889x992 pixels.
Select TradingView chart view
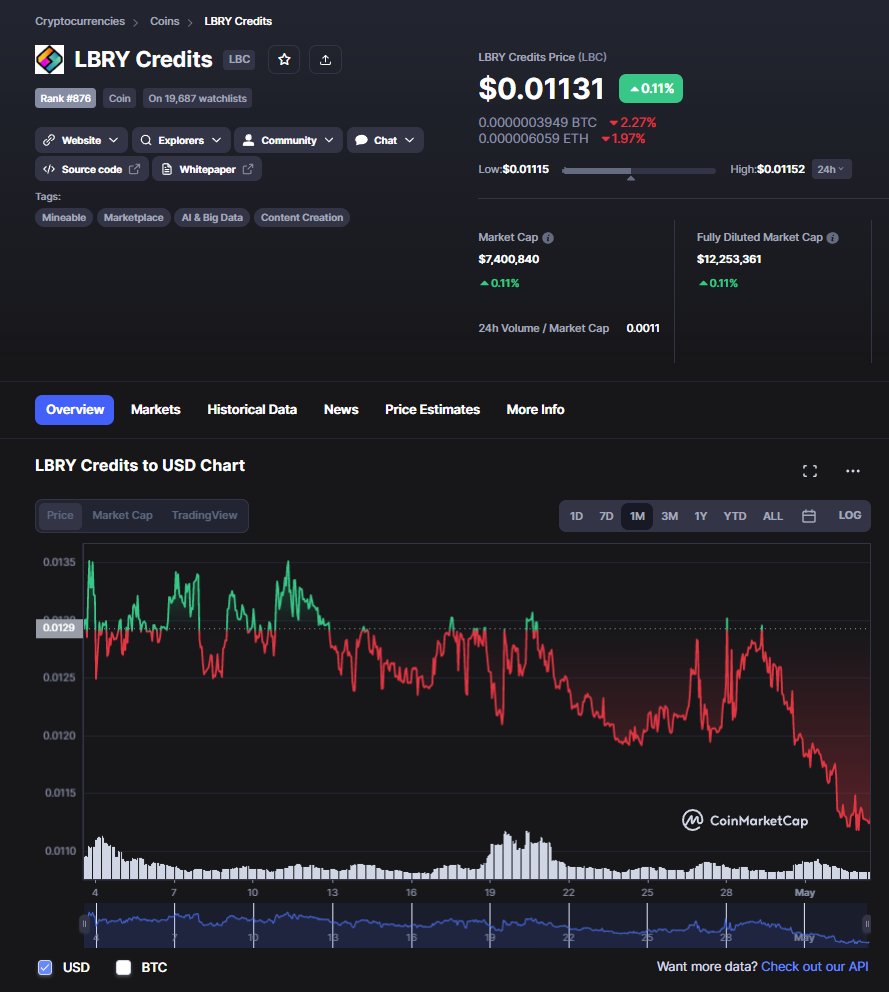click(204, 516)
